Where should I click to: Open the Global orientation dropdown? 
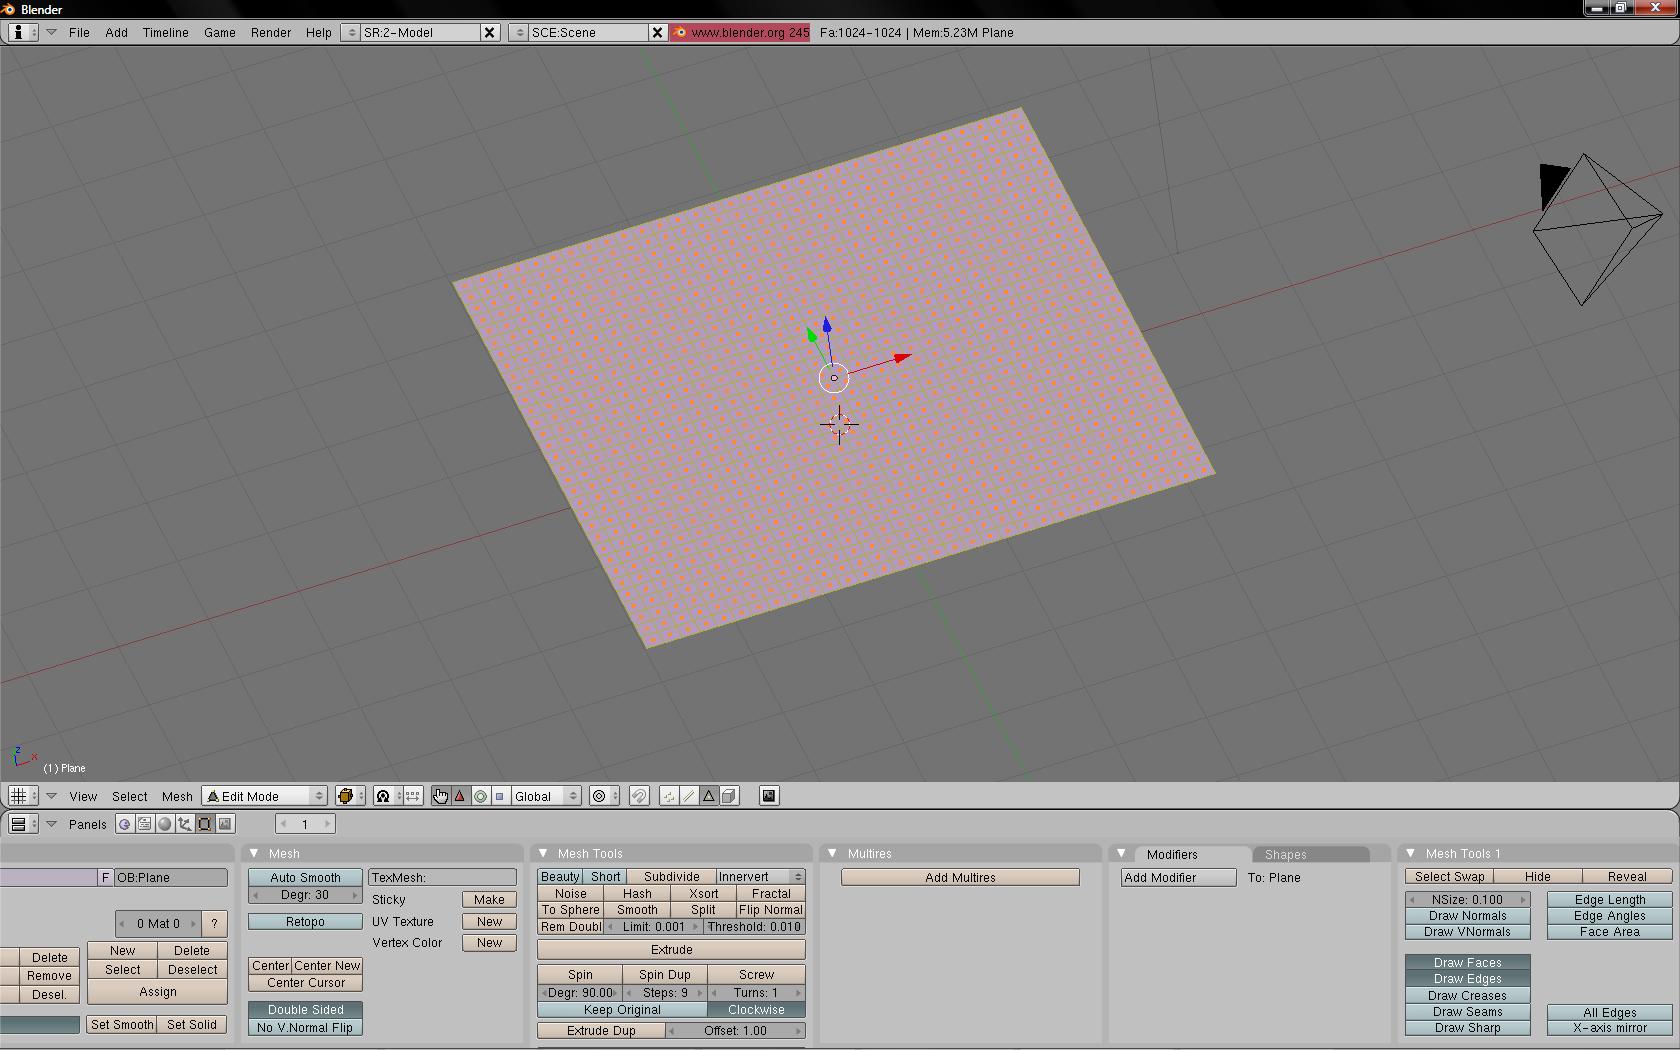pyautogui.click(x=546, y=796)
